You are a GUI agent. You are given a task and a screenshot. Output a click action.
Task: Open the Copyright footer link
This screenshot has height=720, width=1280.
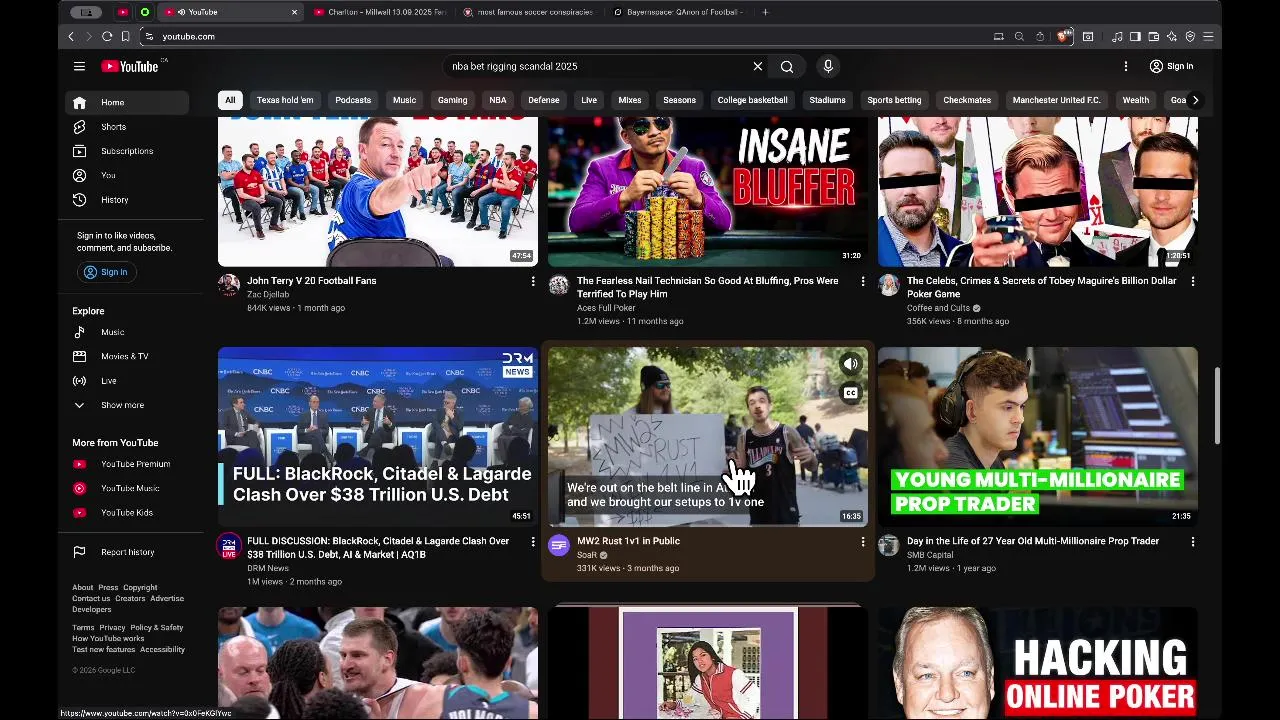pos(140,588)
